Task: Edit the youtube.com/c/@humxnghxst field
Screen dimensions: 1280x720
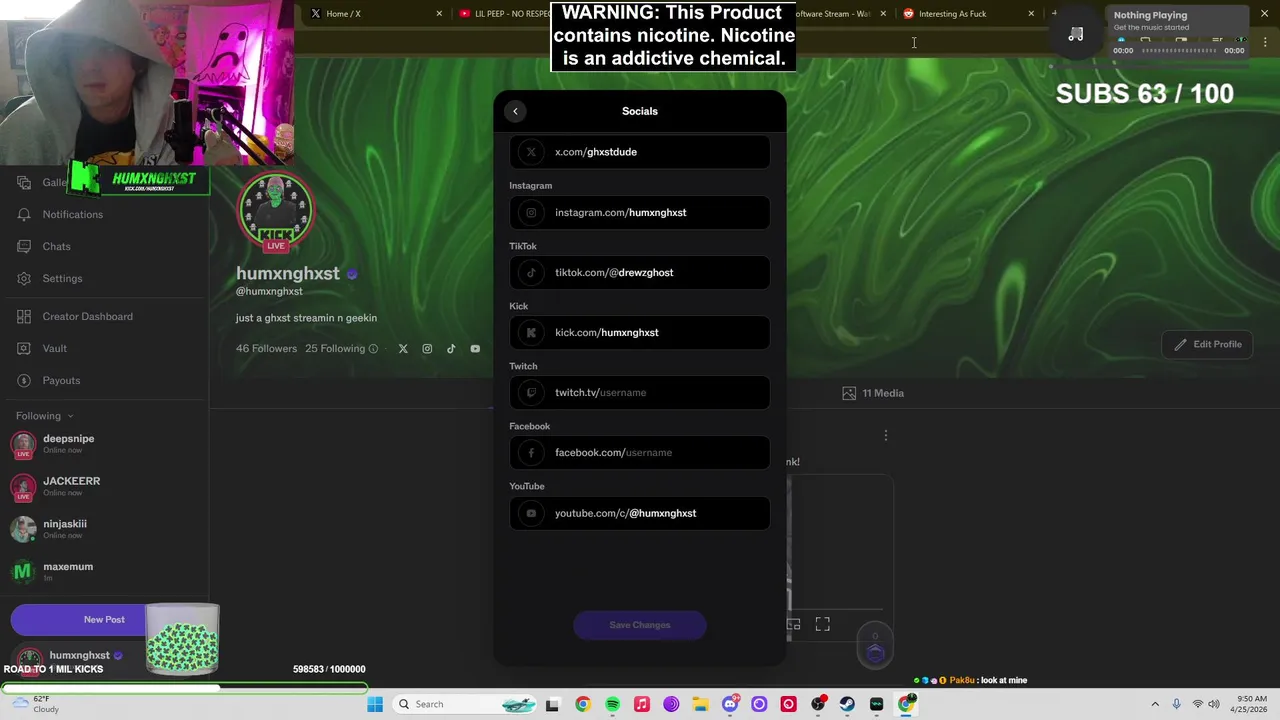Action: coord(640,513)
